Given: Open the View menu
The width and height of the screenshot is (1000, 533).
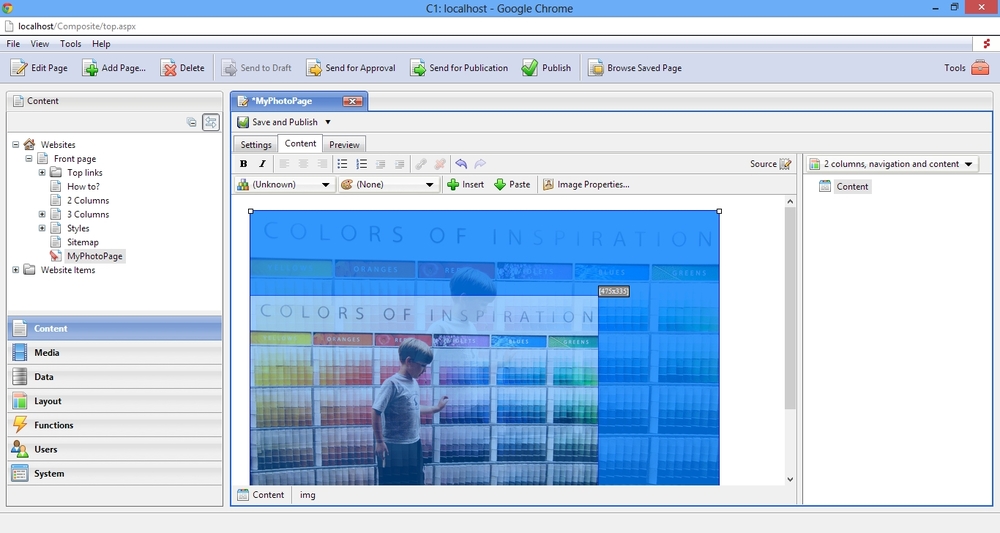Looking at the screenshot, I should pyautogui.click(x=40, y=44).
